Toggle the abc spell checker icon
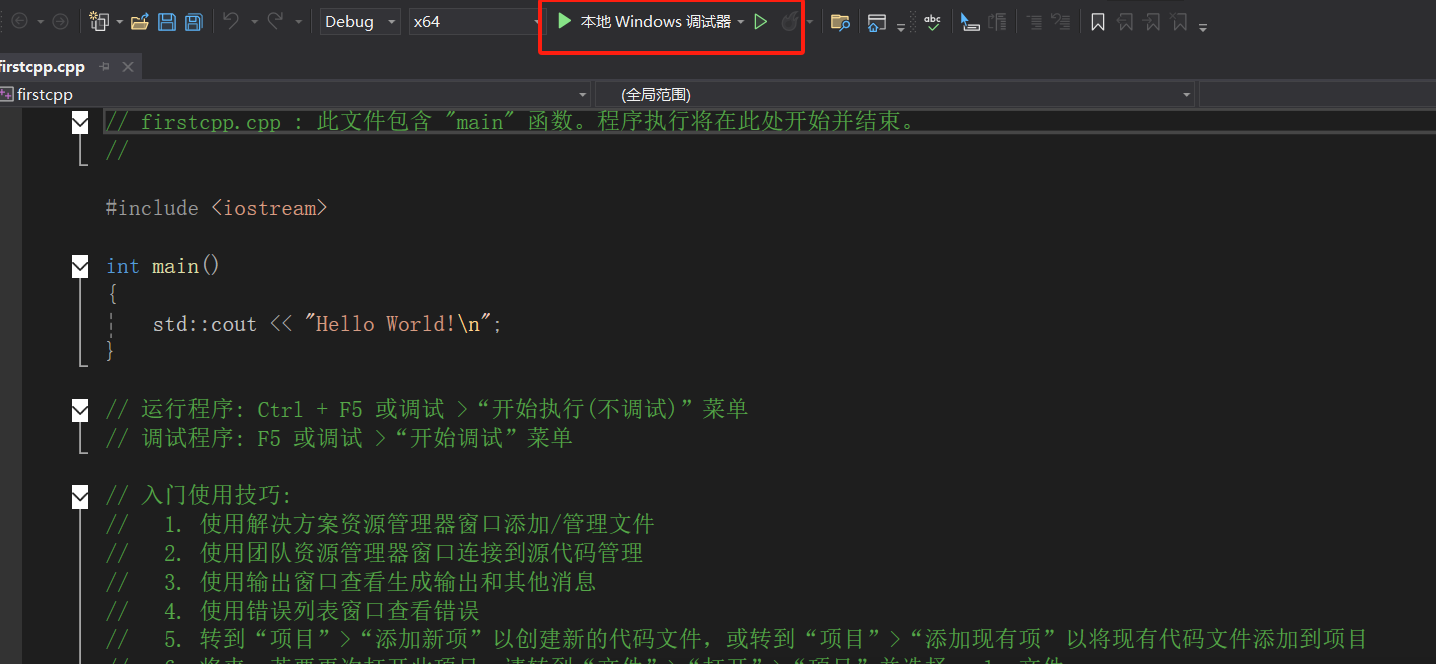The height and width of the screenshot is (664, 1436). pyautogui.click(x=932, y=21)
